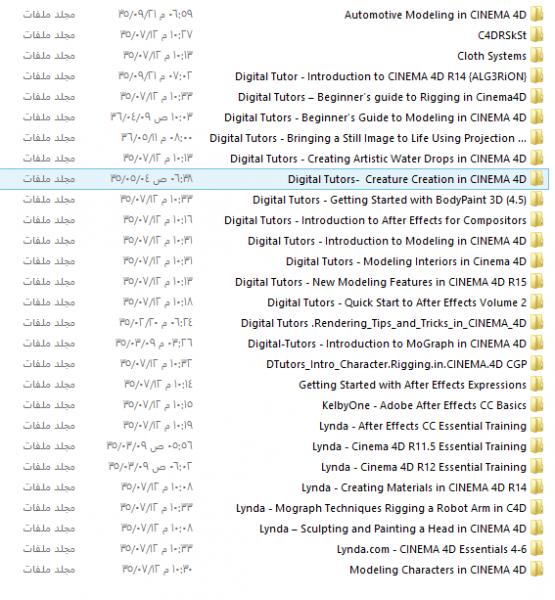Screen dimensions: 555x600
Task: Click Introduction to After Effects for Compositors folder name
Action: pyautogui.click(x=375, y=220)
